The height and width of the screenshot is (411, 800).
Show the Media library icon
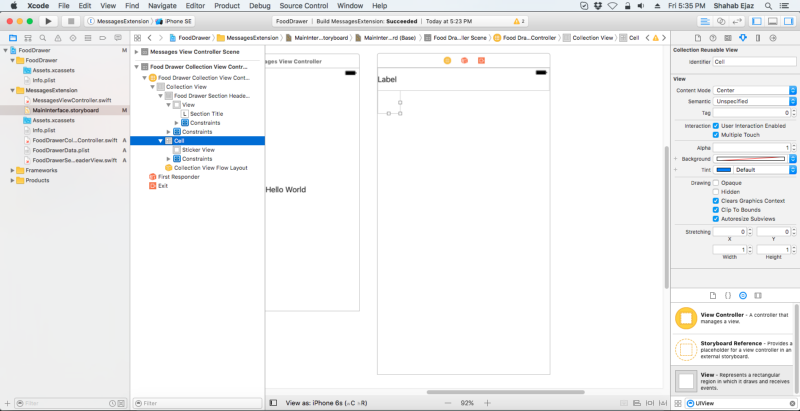(758, 296)
